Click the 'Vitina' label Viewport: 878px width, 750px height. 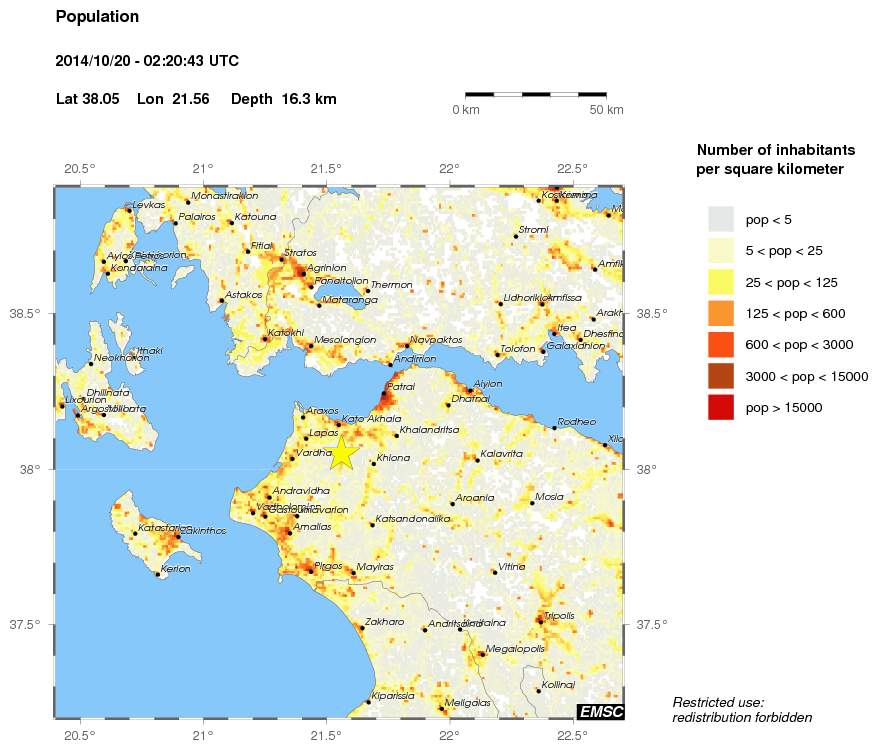coord(512,567)
